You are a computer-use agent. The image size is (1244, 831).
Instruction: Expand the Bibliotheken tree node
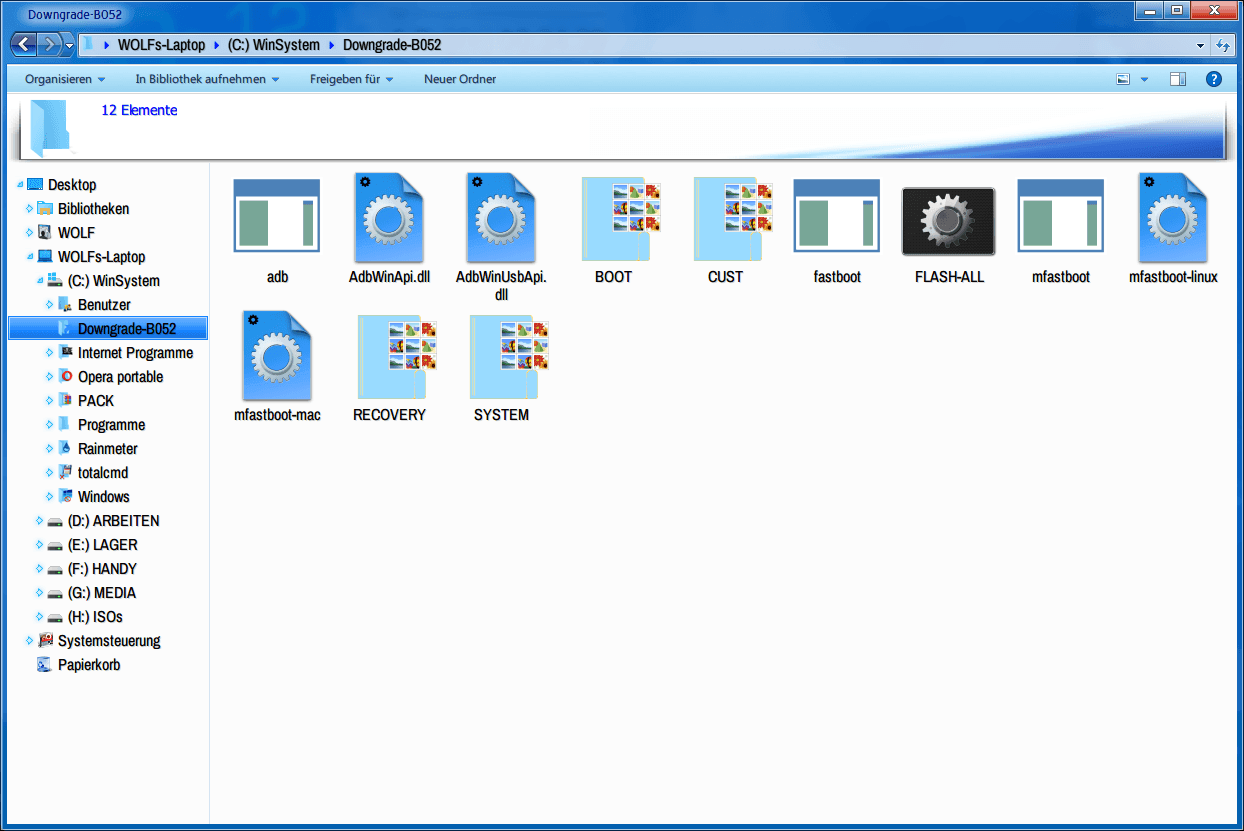click(30, 209)
